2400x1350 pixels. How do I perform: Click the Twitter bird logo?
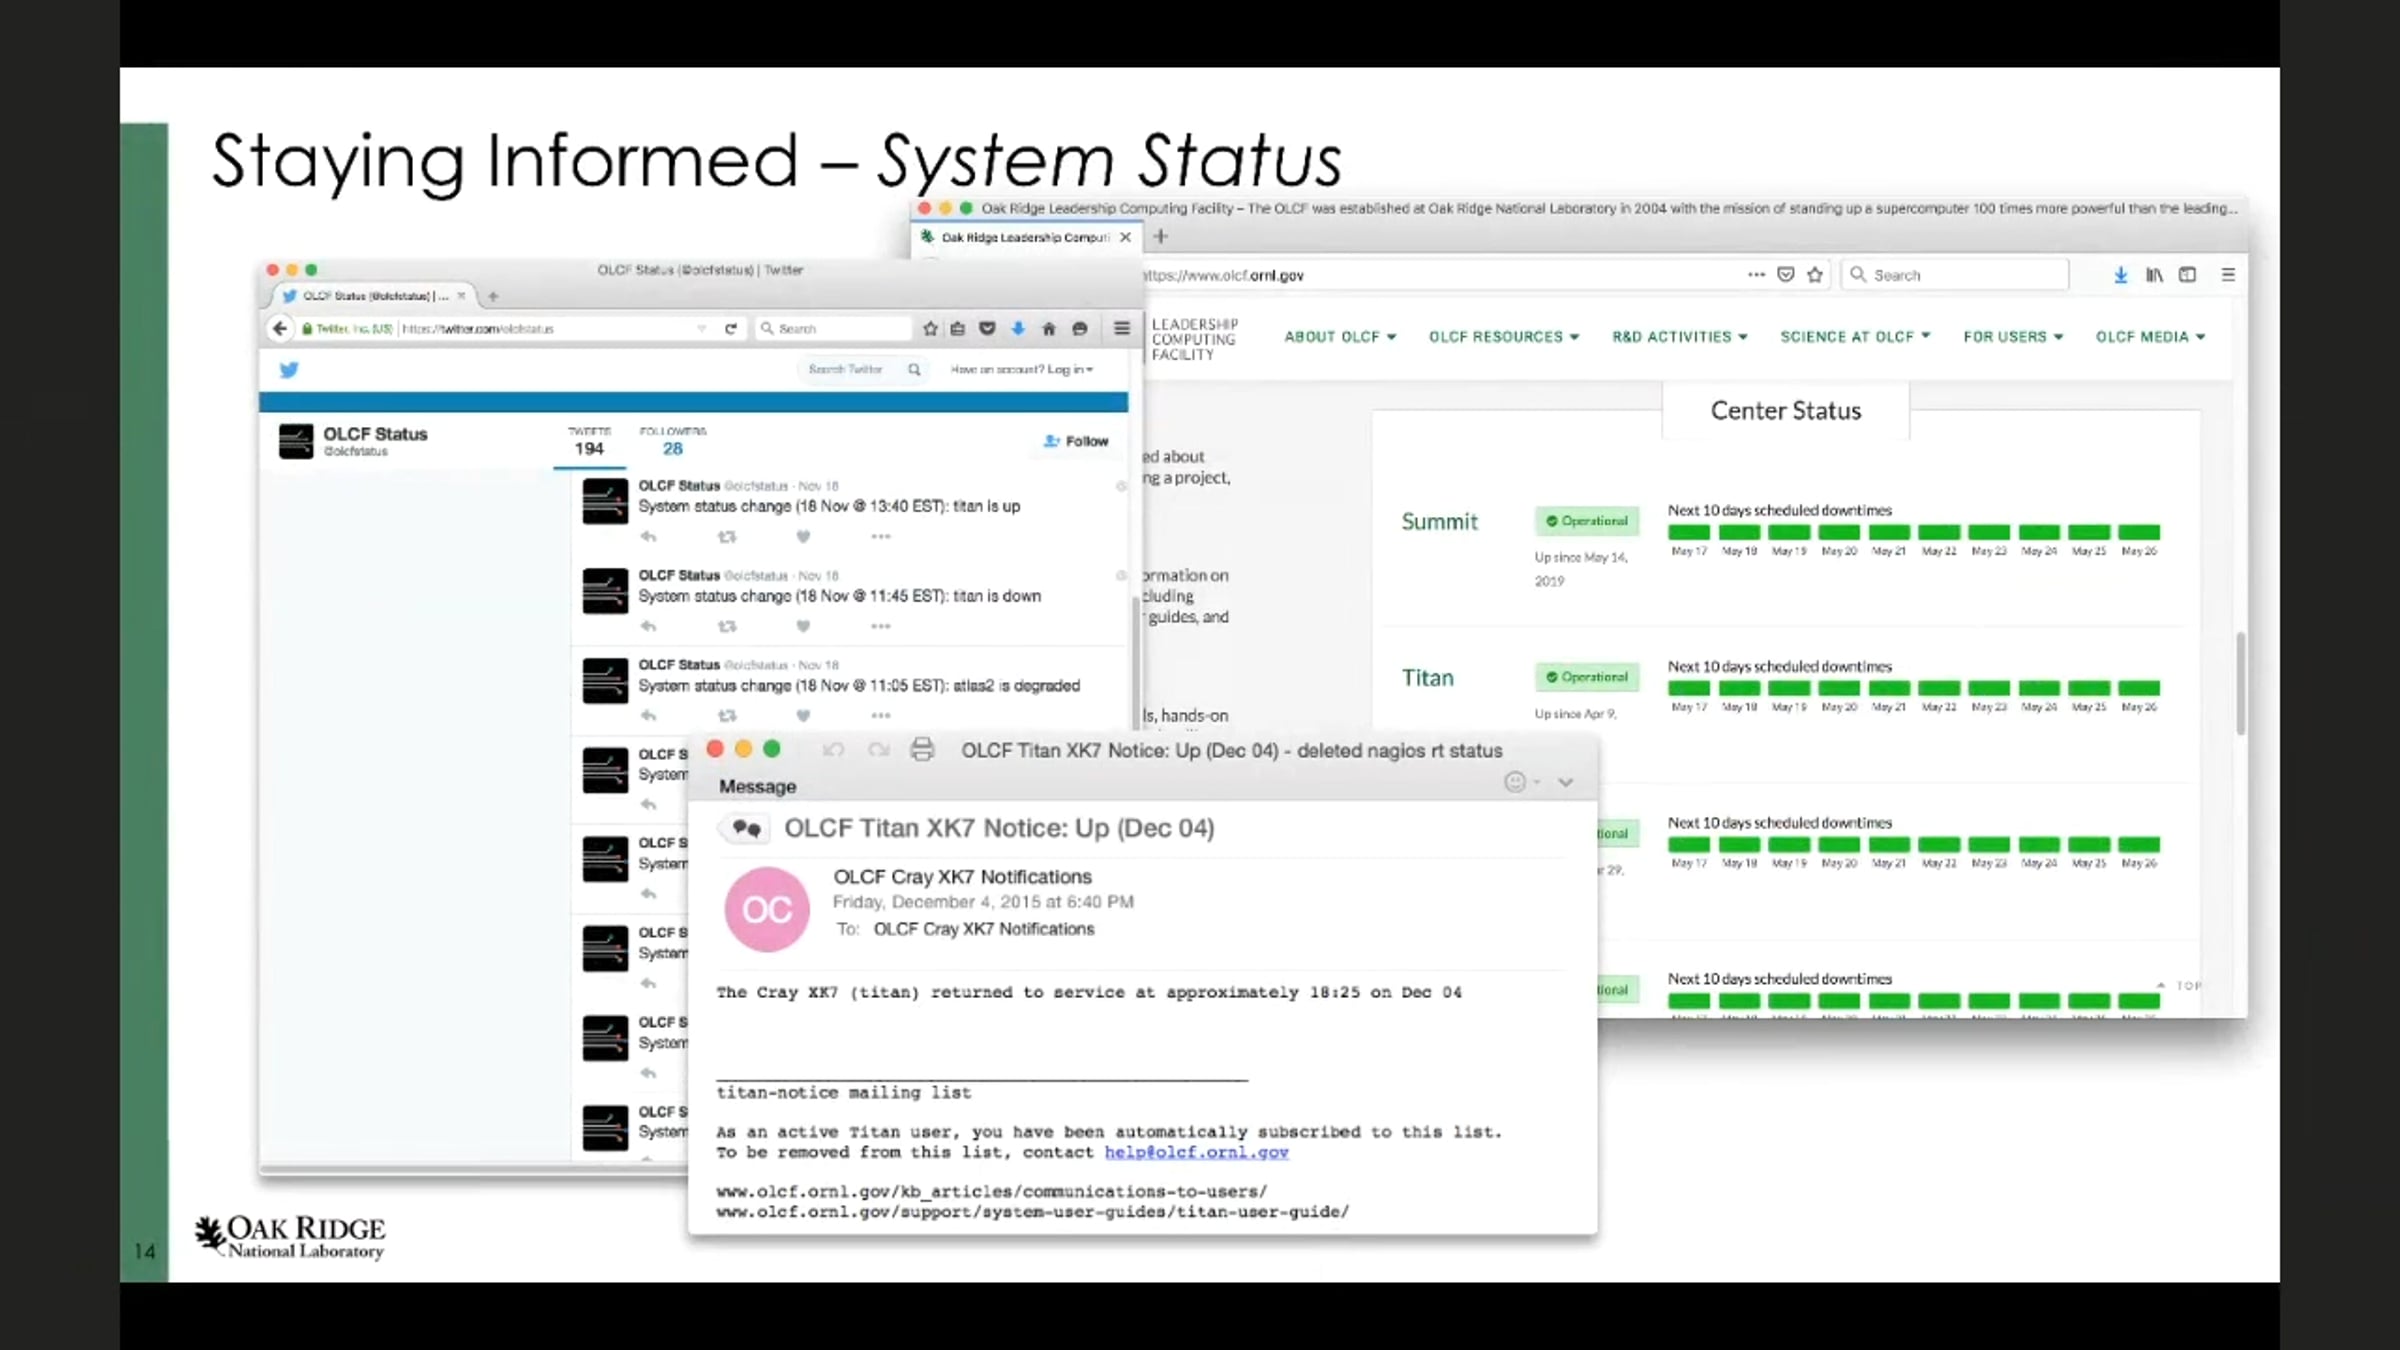(x=289, y=370)
